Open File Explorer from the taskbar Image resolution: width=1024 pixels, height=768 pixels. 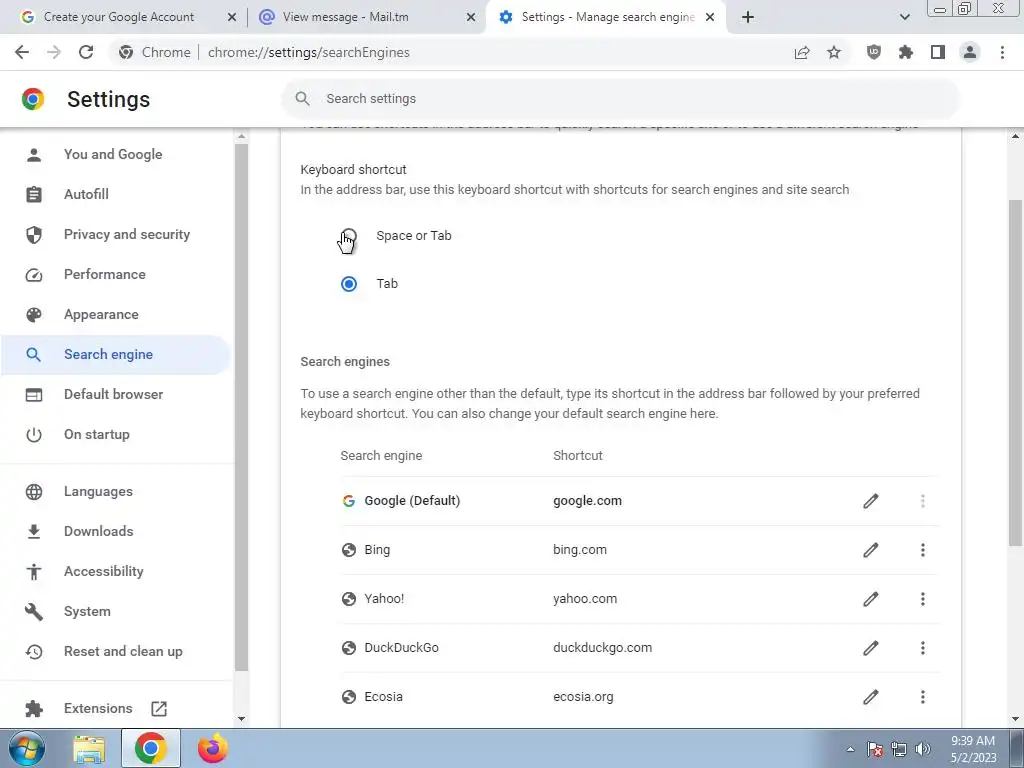tap(89, 749)
